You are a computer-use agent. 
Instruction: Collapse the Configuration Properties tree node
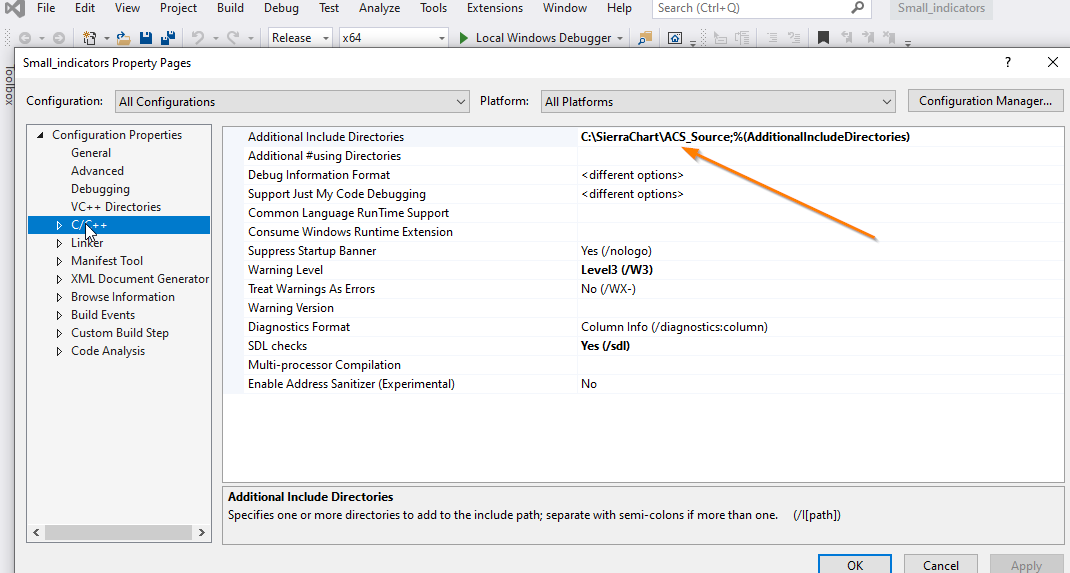(40, 135)
